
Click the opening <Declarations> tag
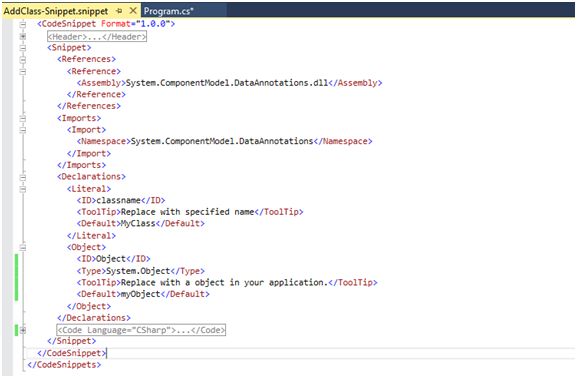point(91,177)
